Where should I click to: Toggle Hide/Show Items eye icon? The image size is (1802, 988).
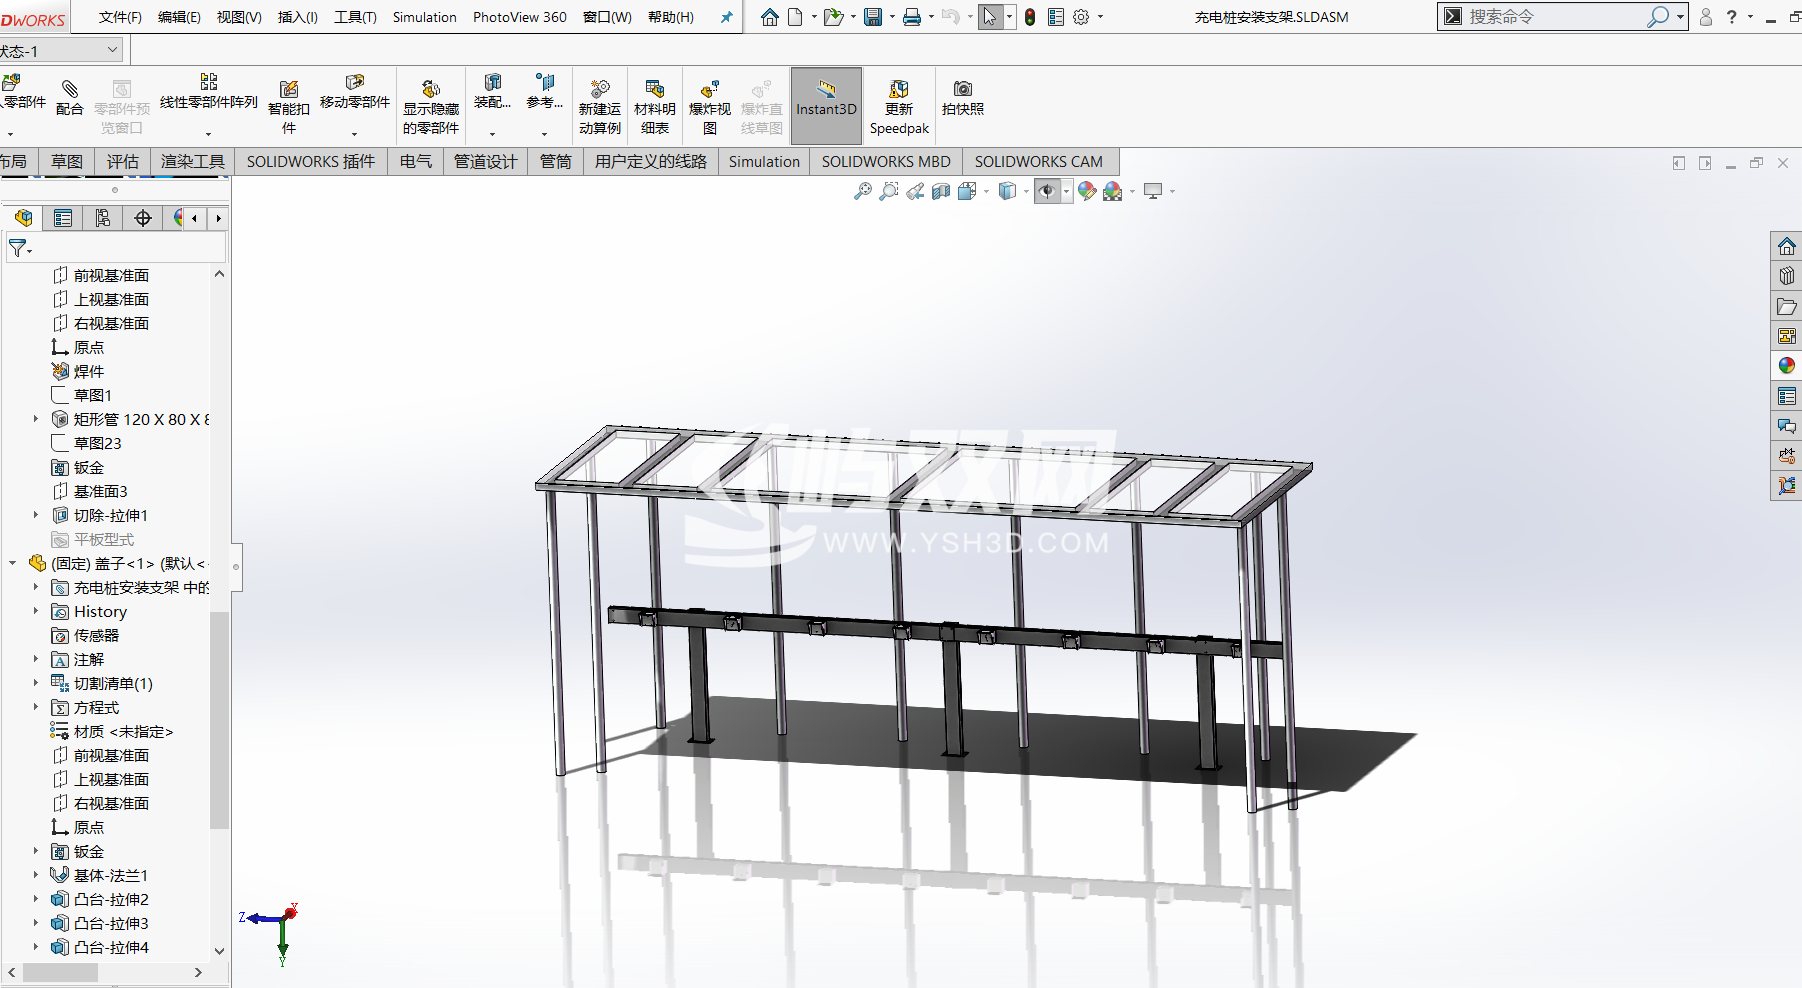tap(1046, 191)
